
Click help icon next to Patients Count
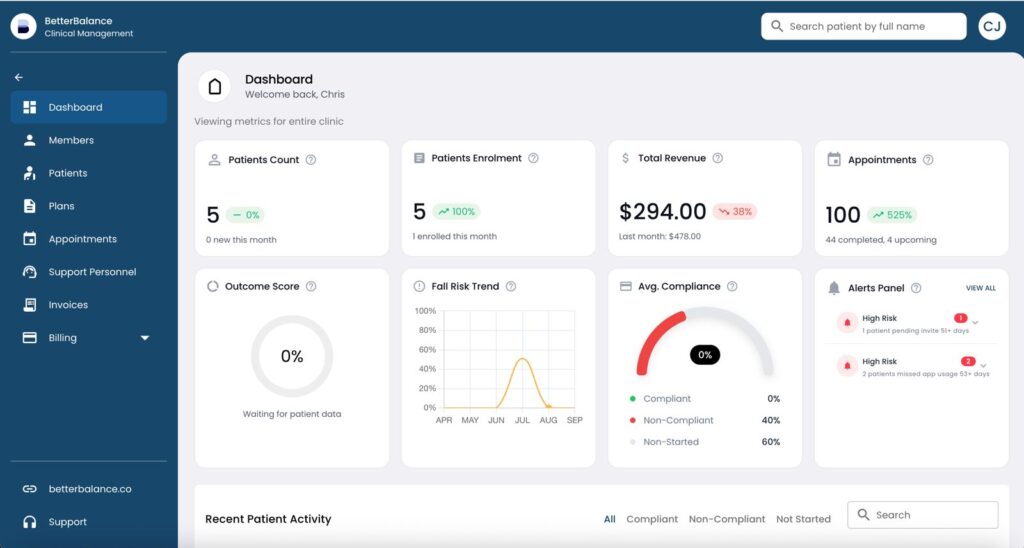coord(311,160)
